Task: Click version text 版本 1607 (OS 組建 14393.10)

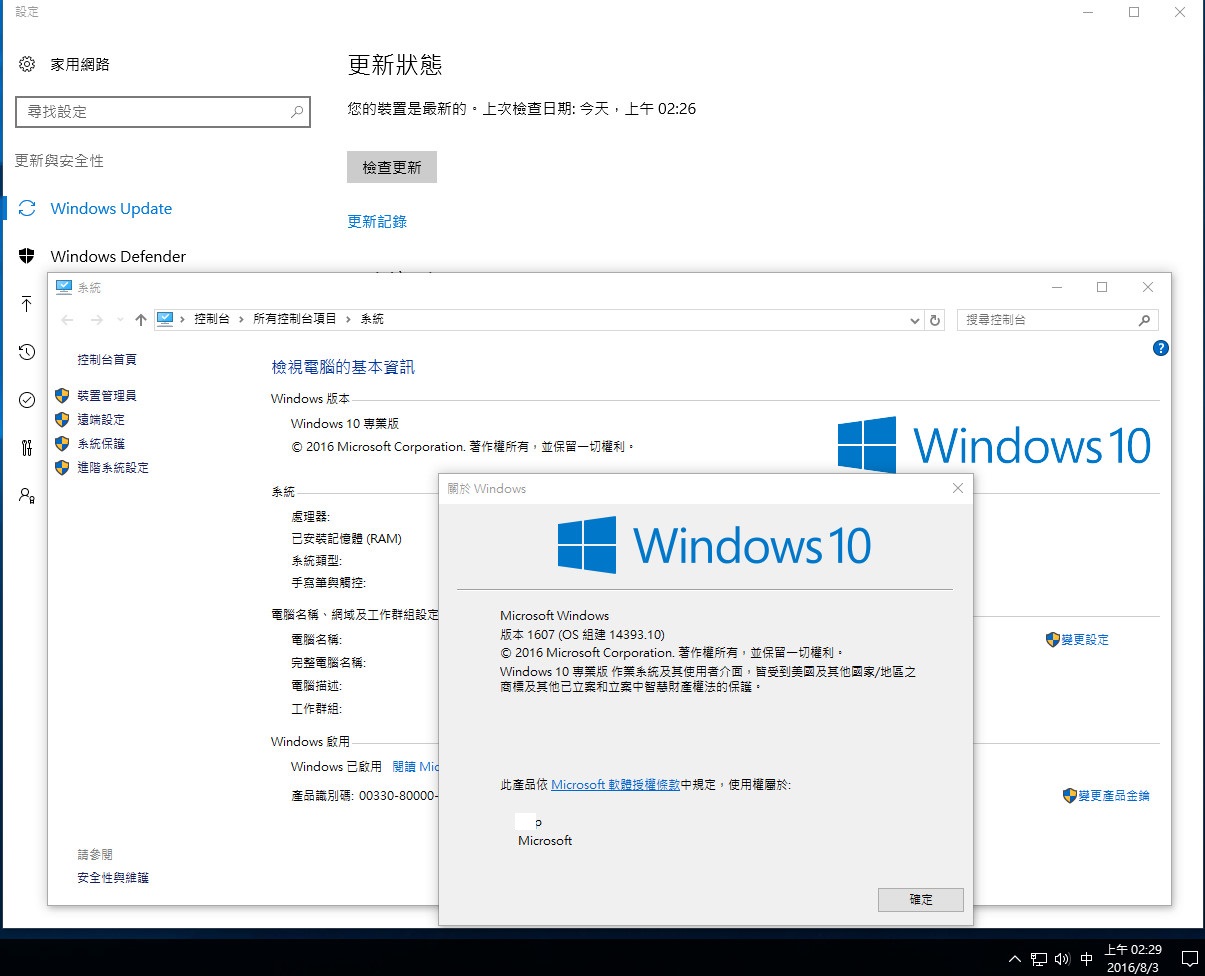Action: (x=582, y=634)
